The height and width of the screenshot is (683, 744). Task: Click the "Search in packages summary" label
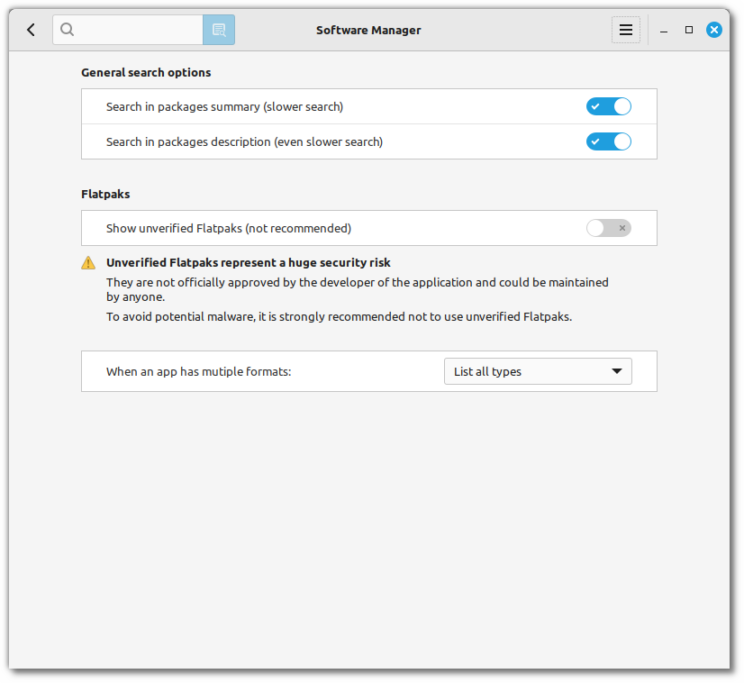point(224,107)
